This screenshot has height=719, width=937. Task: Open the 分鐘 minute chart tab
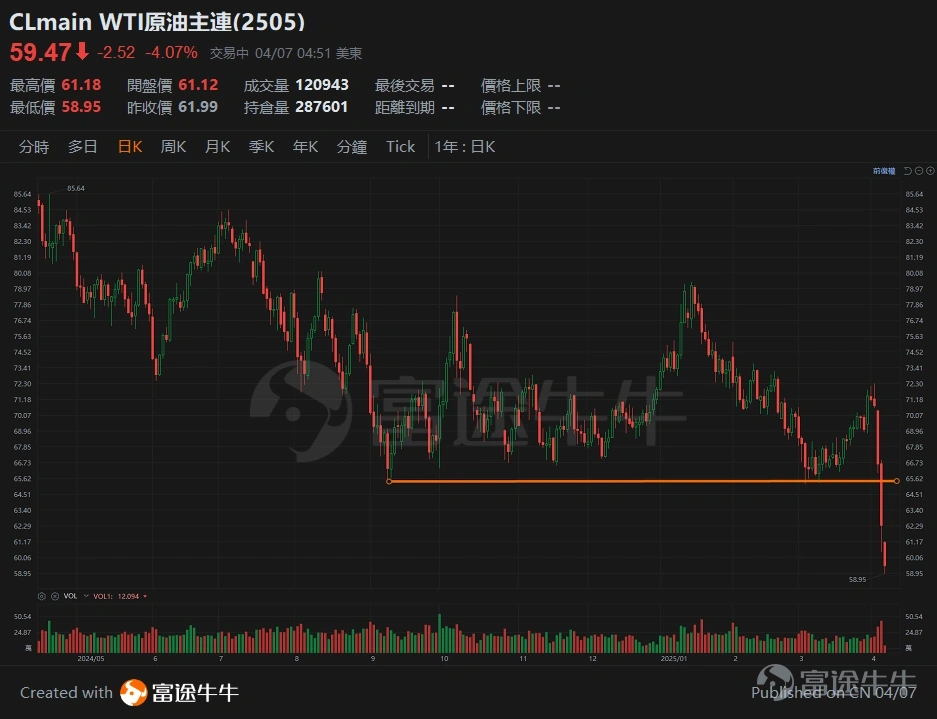pos(352,146)
